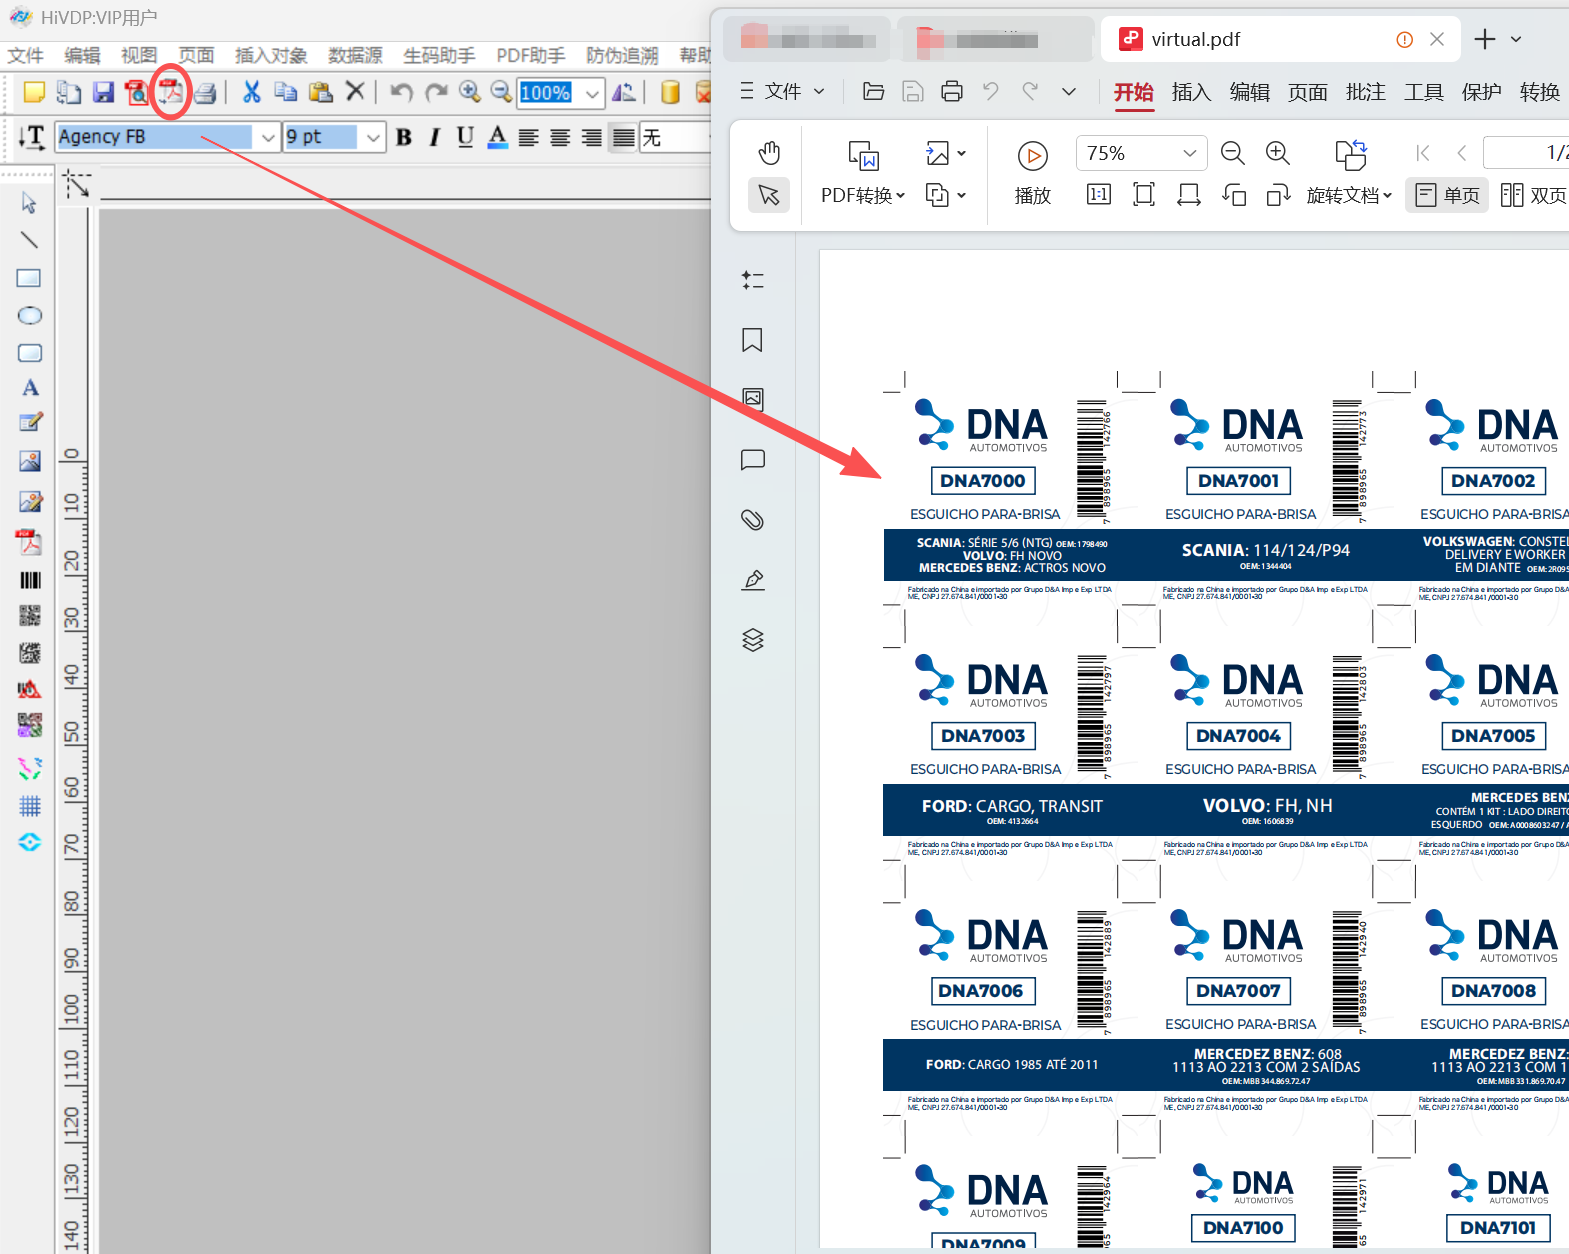Click the circled PDF export icon in HiVDP

point(171,92)
